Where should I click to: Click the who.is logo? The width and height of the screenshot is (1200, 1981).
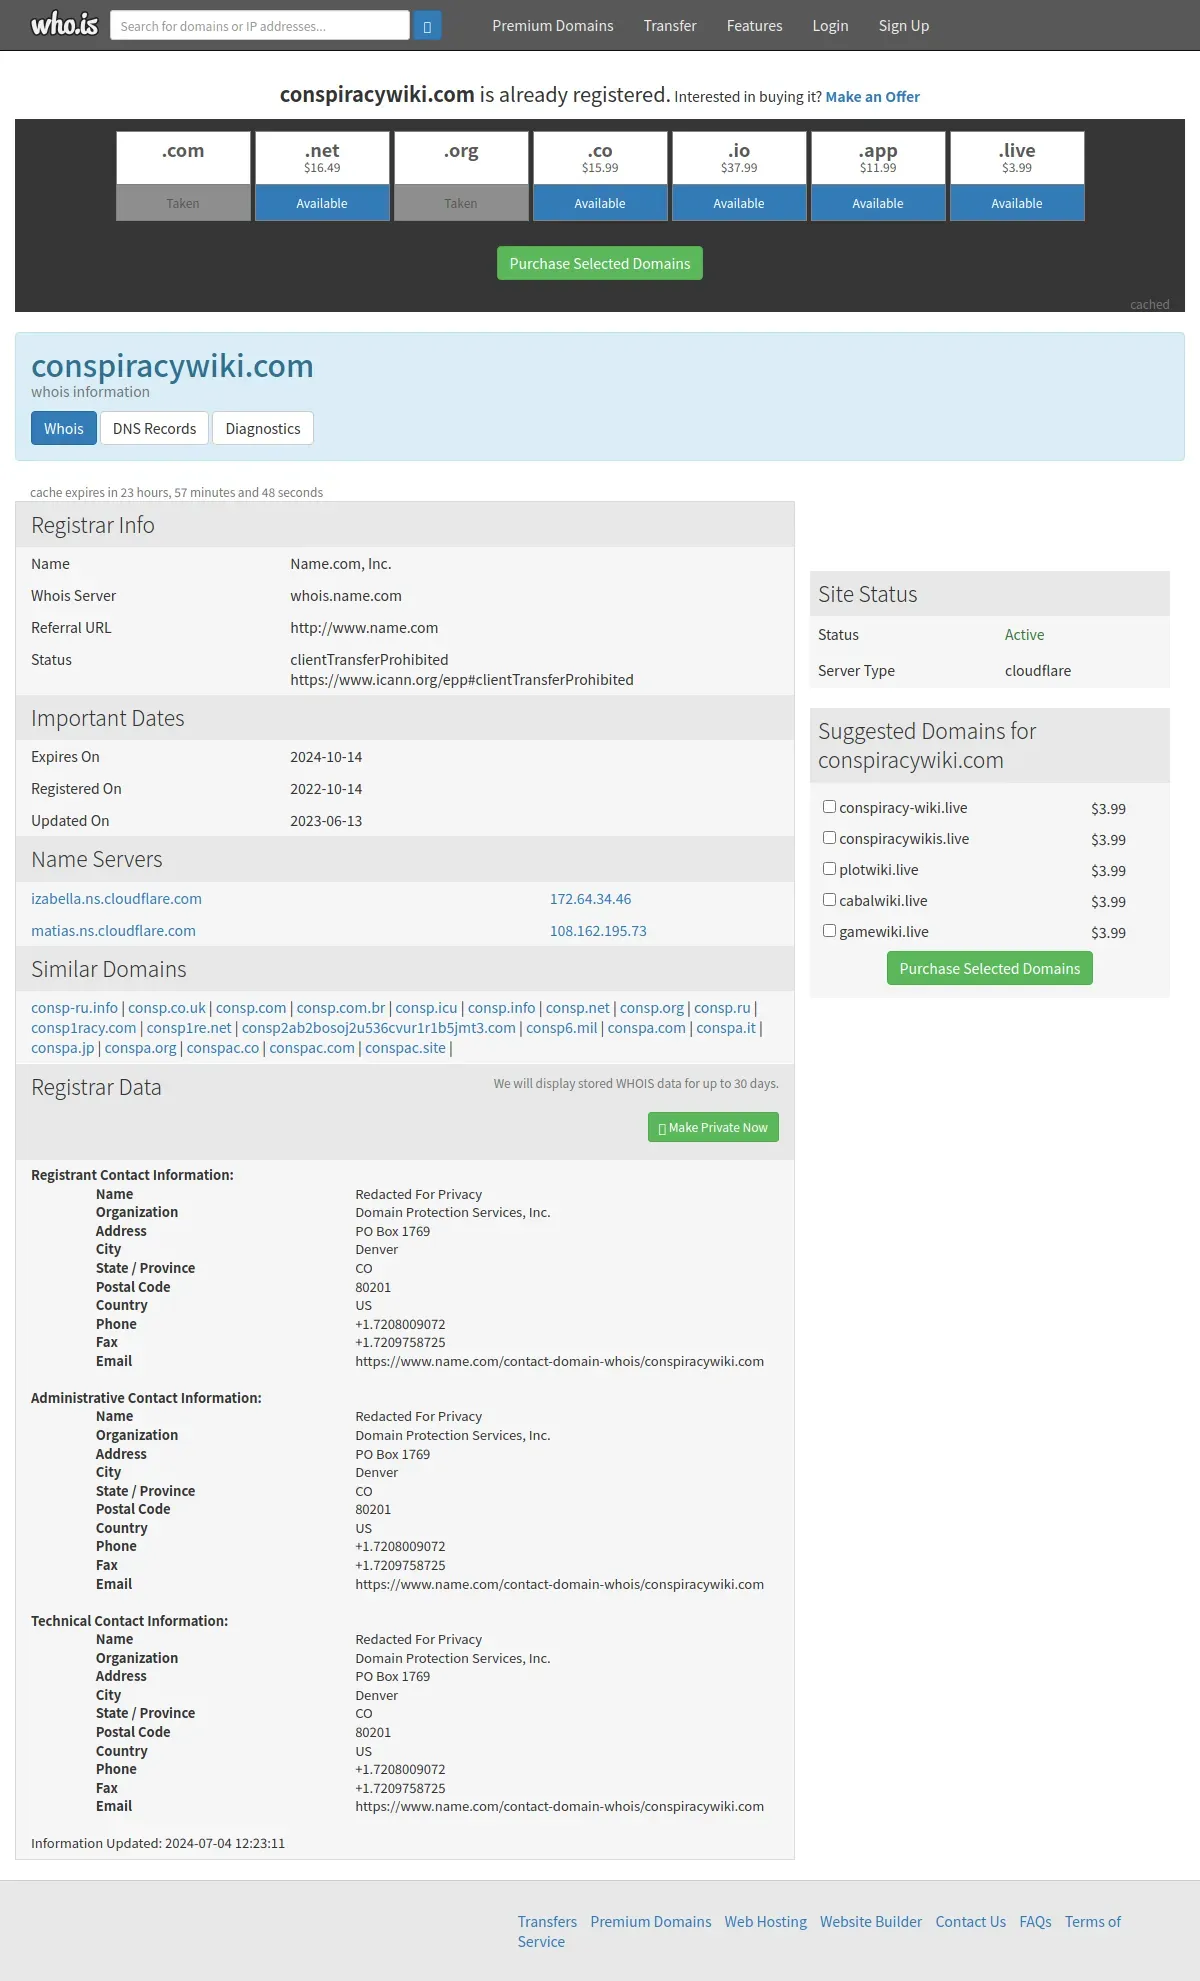pos(64,24)
